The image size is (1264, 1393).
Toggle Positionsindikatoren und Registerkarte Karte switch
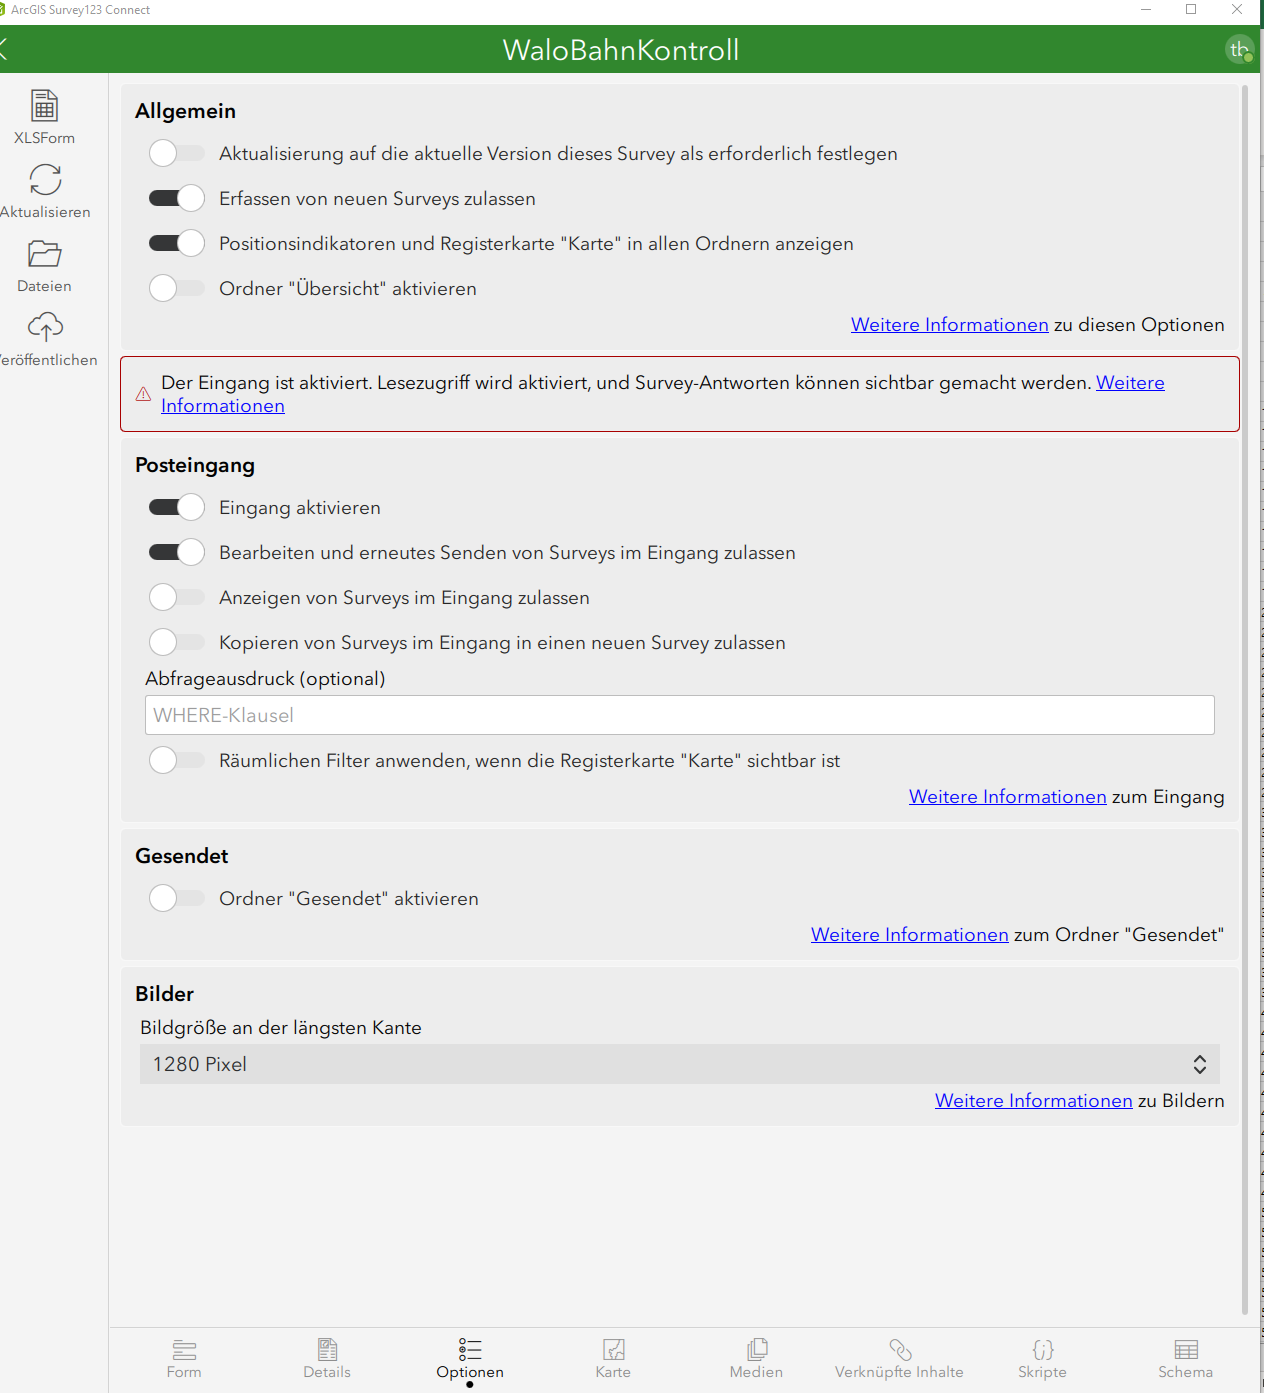177,243
